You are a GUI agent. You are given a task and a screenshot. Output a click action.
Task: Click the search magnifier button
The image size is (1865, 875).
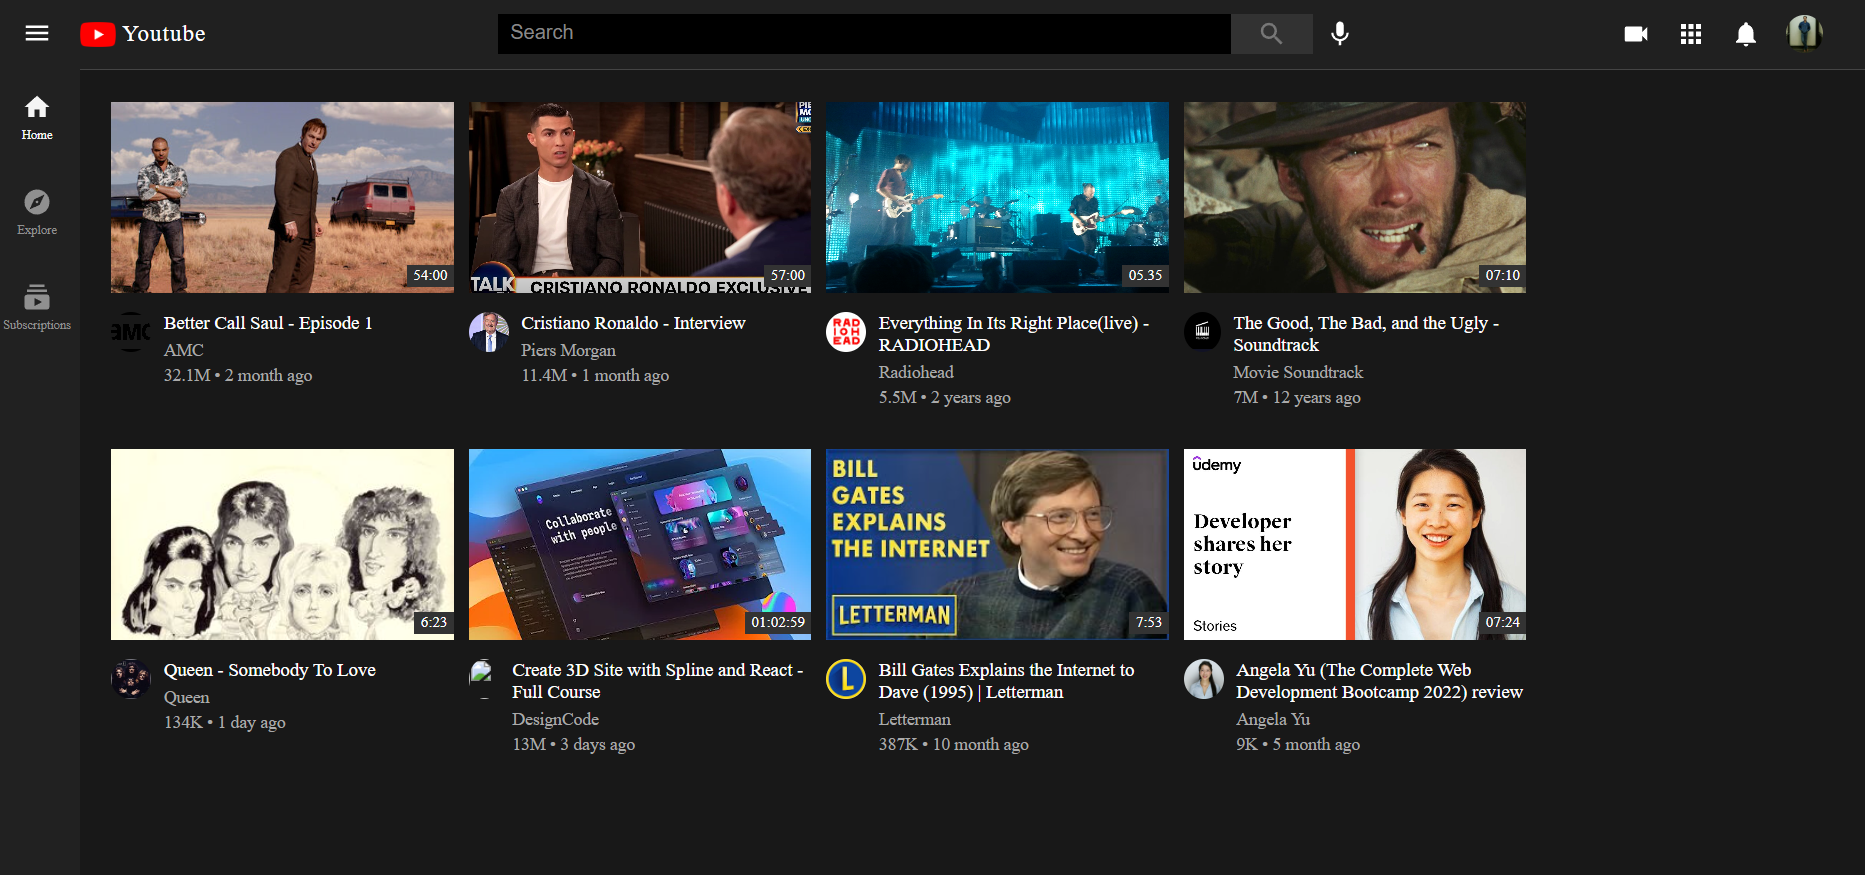(x=1271, y=34)
